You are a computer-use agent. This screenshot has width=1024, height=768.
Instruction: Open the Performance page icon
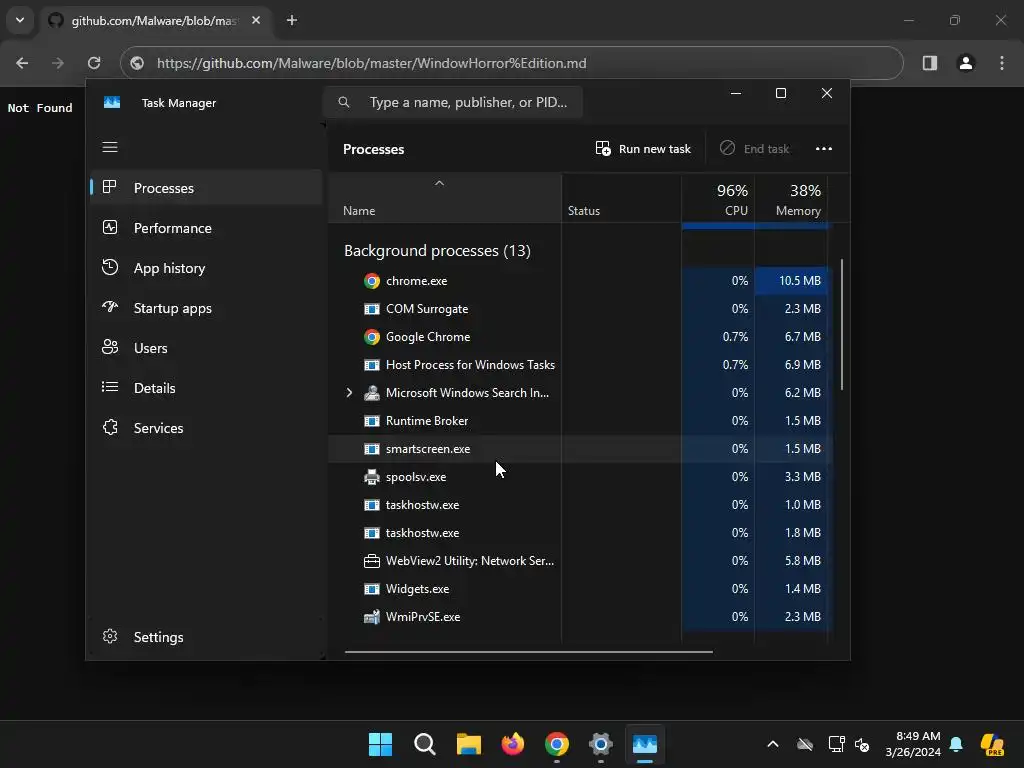coord(110,227)
